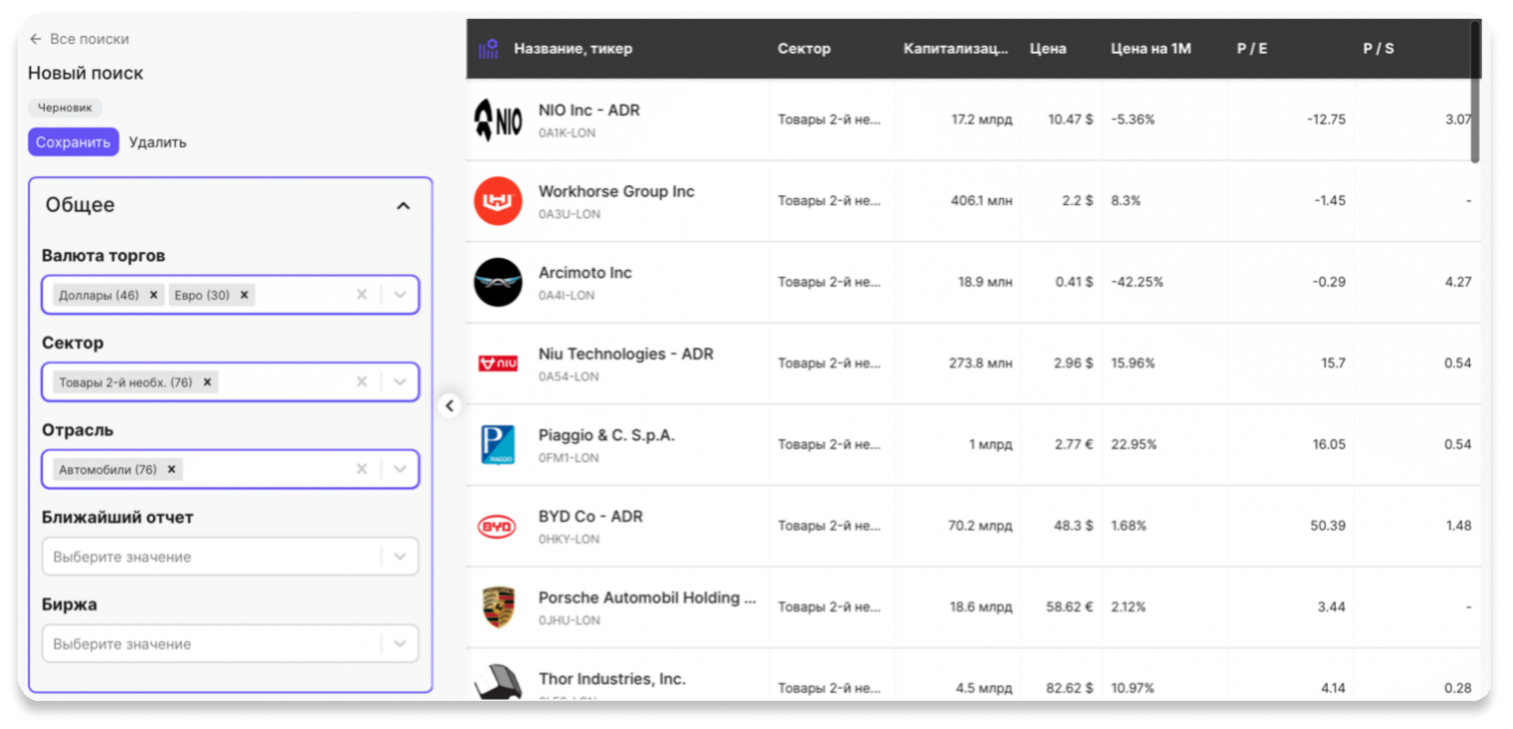Viewport: 1513px width, 729px height.
Task: Sort by P / S column
Action: click(1378, 48)
